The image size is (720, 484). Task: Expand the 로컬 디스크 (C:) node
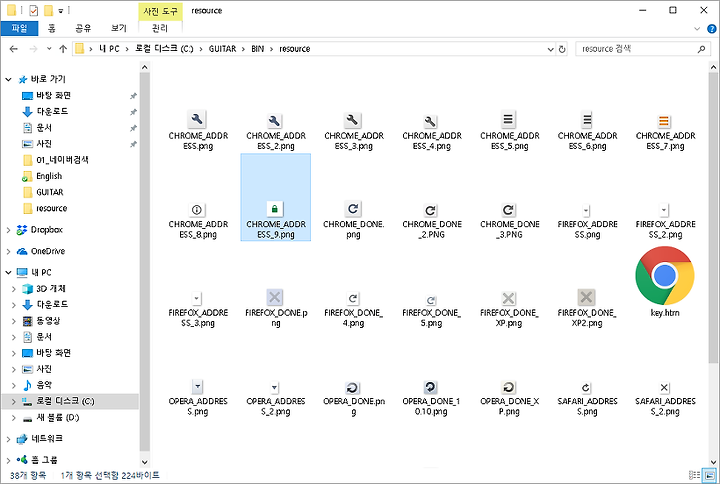[x=14, y=401]
